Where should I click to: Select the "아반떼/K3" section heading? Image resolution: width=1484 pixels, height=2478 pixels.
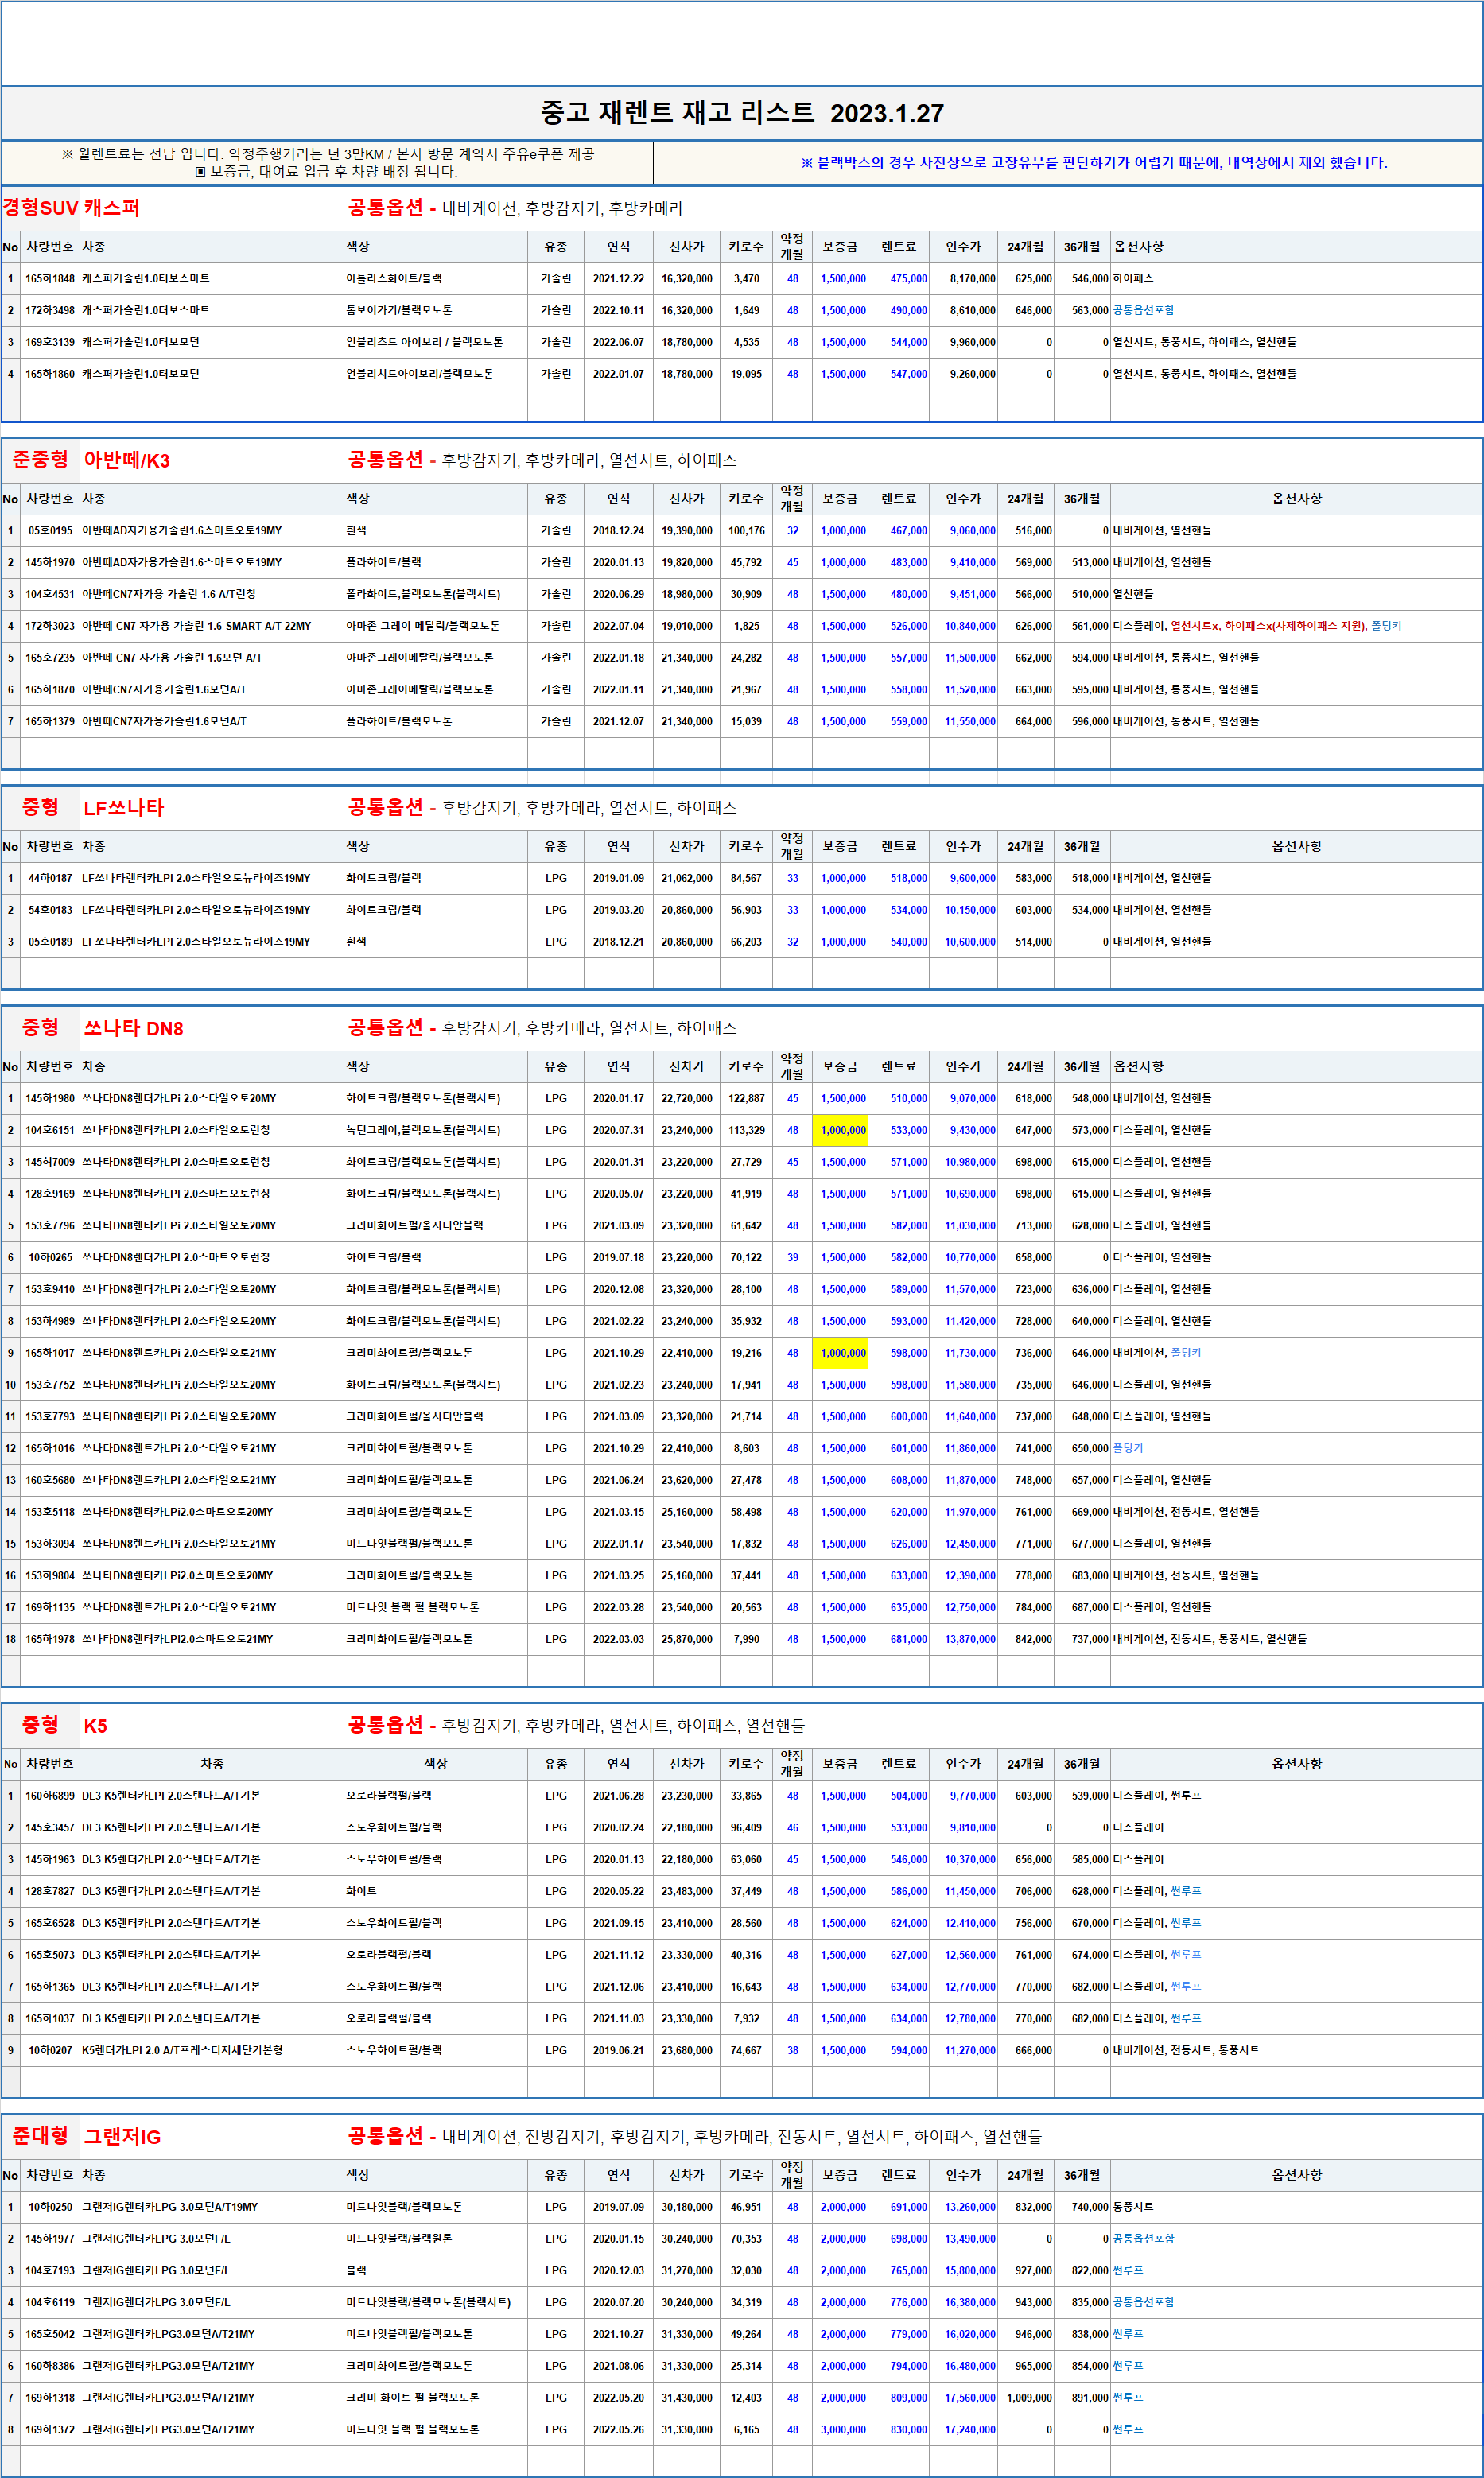(127, 460)
